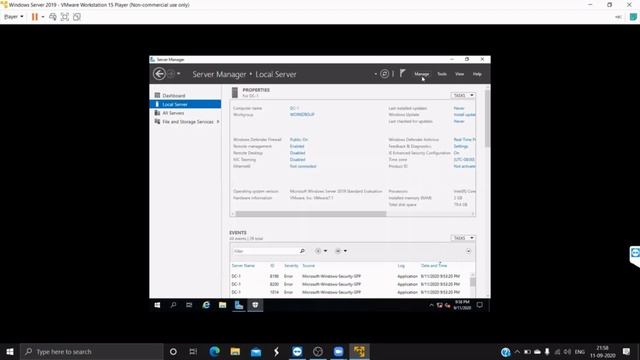Sort events by Log column
This screenshot has width=640, height=360.
[401, 266]
